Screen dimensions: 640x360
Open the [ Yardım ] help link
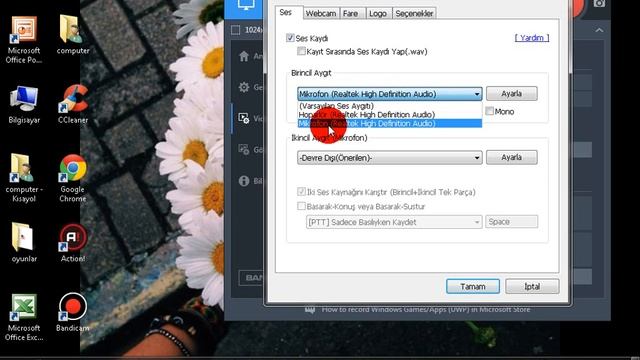532,38
